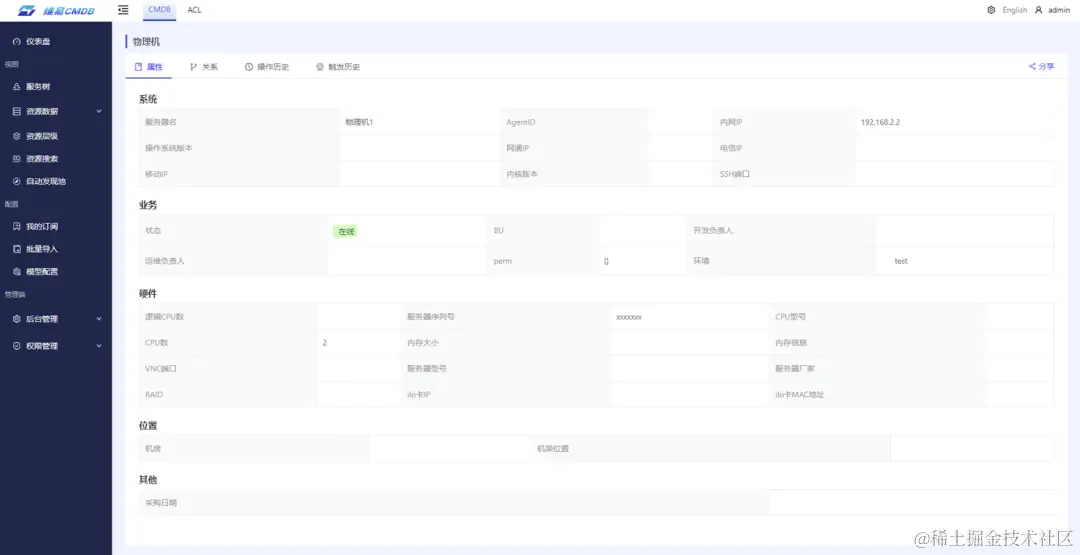Collapse the sidebar with the menu-fold icon

123,10
